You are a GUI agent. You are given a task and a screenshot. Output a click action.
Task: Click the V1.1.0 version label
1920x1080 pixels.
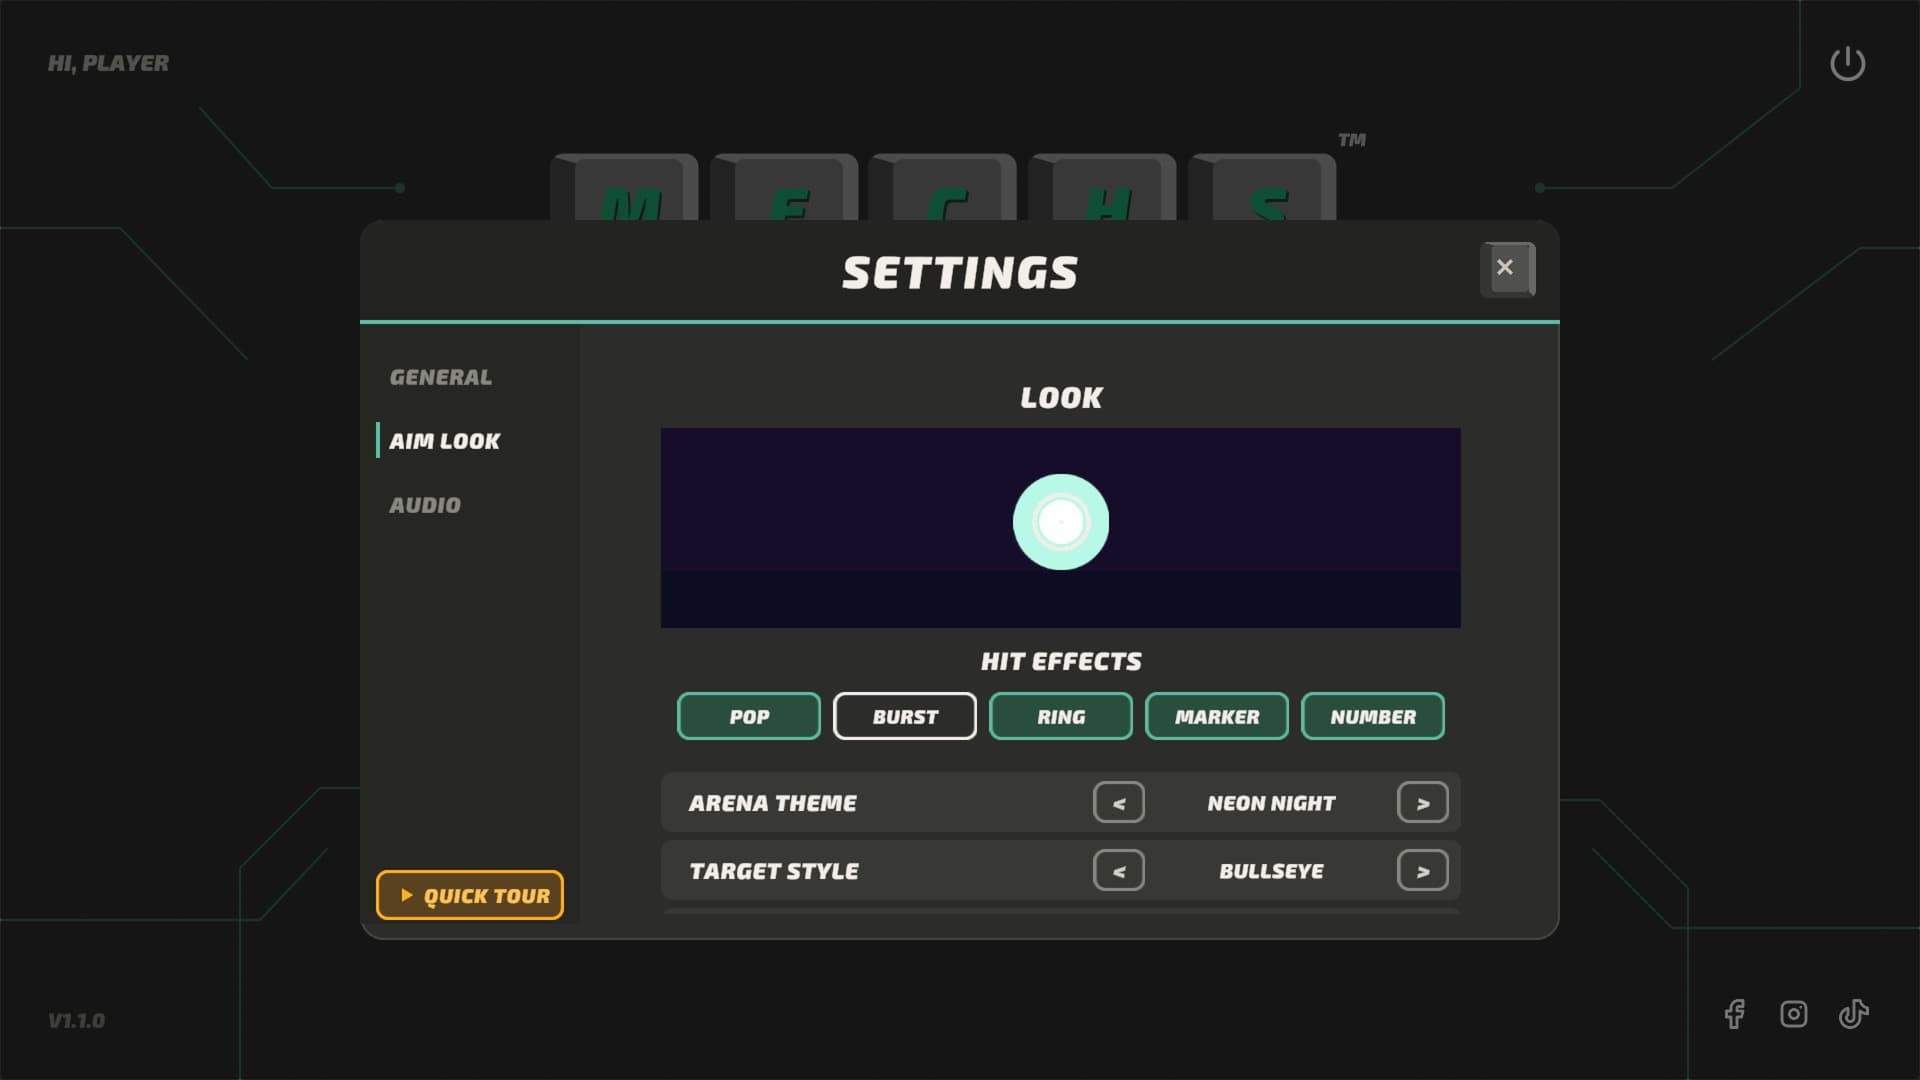(76, 1021)
